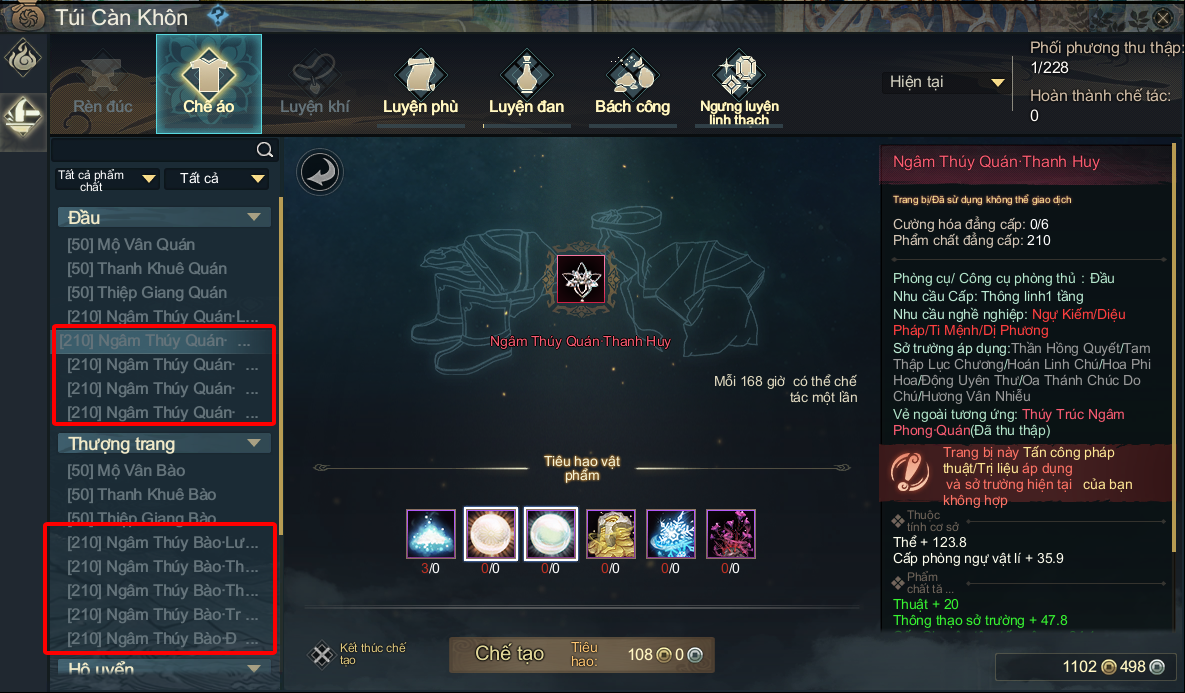Viewport: 1185px width, 693px height.
Task: Click the recipe list scrollbar
Action: pyautogui.click(x=280, y=366)
